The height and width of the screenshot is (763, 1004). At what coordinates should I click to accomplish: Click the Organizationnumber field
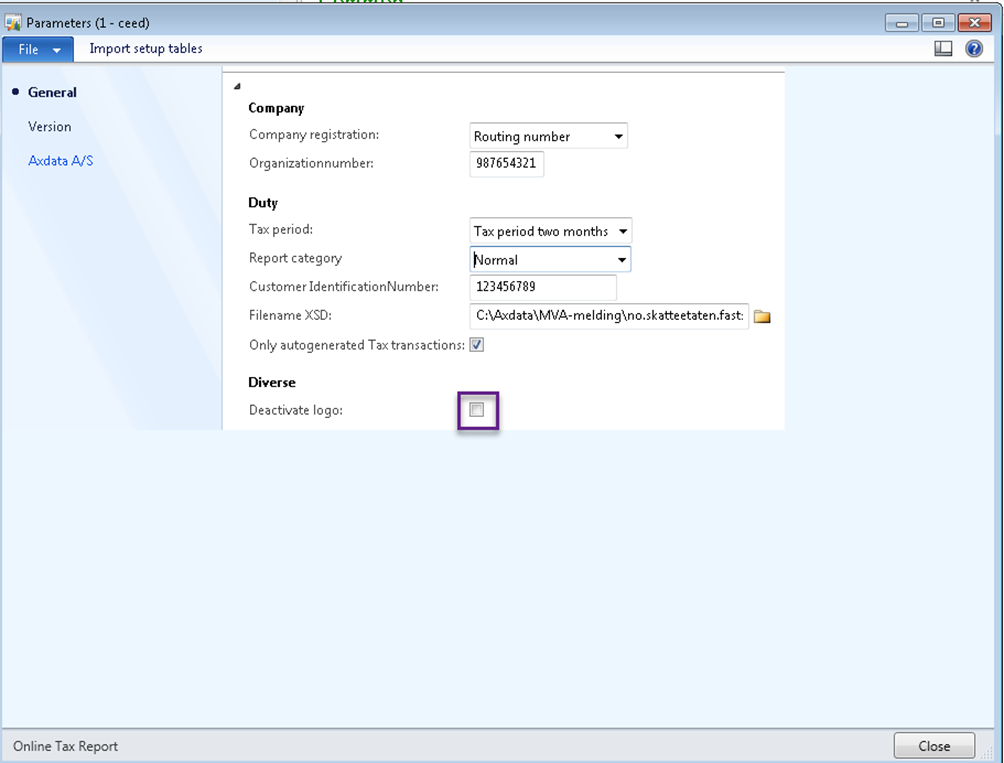(x=506, y=164)
